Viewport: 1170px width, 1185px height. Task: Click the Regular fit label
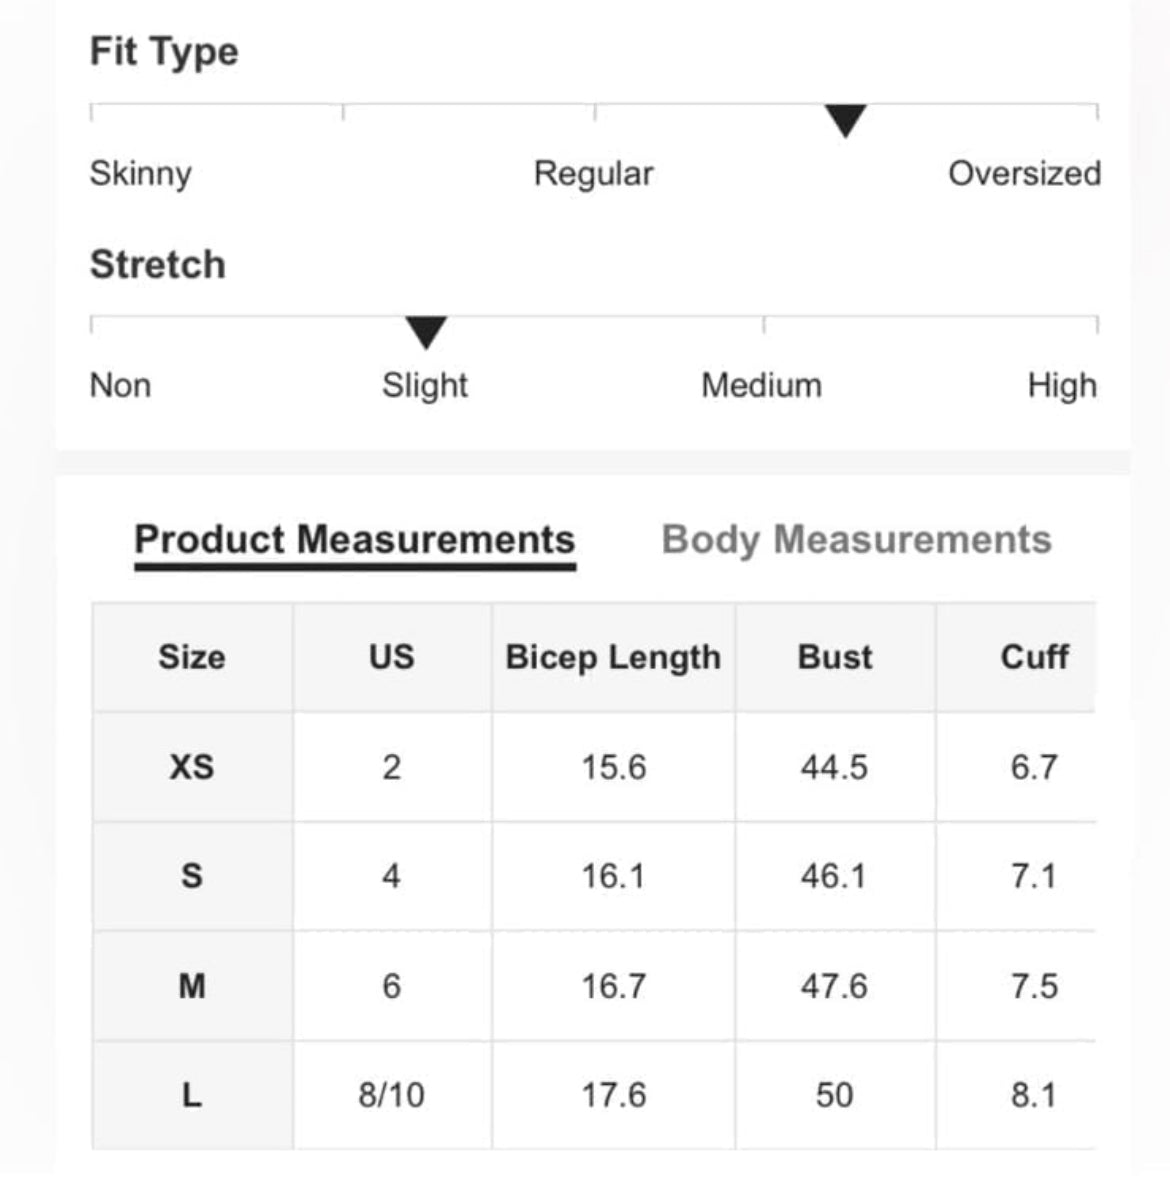tap(593, 175)
